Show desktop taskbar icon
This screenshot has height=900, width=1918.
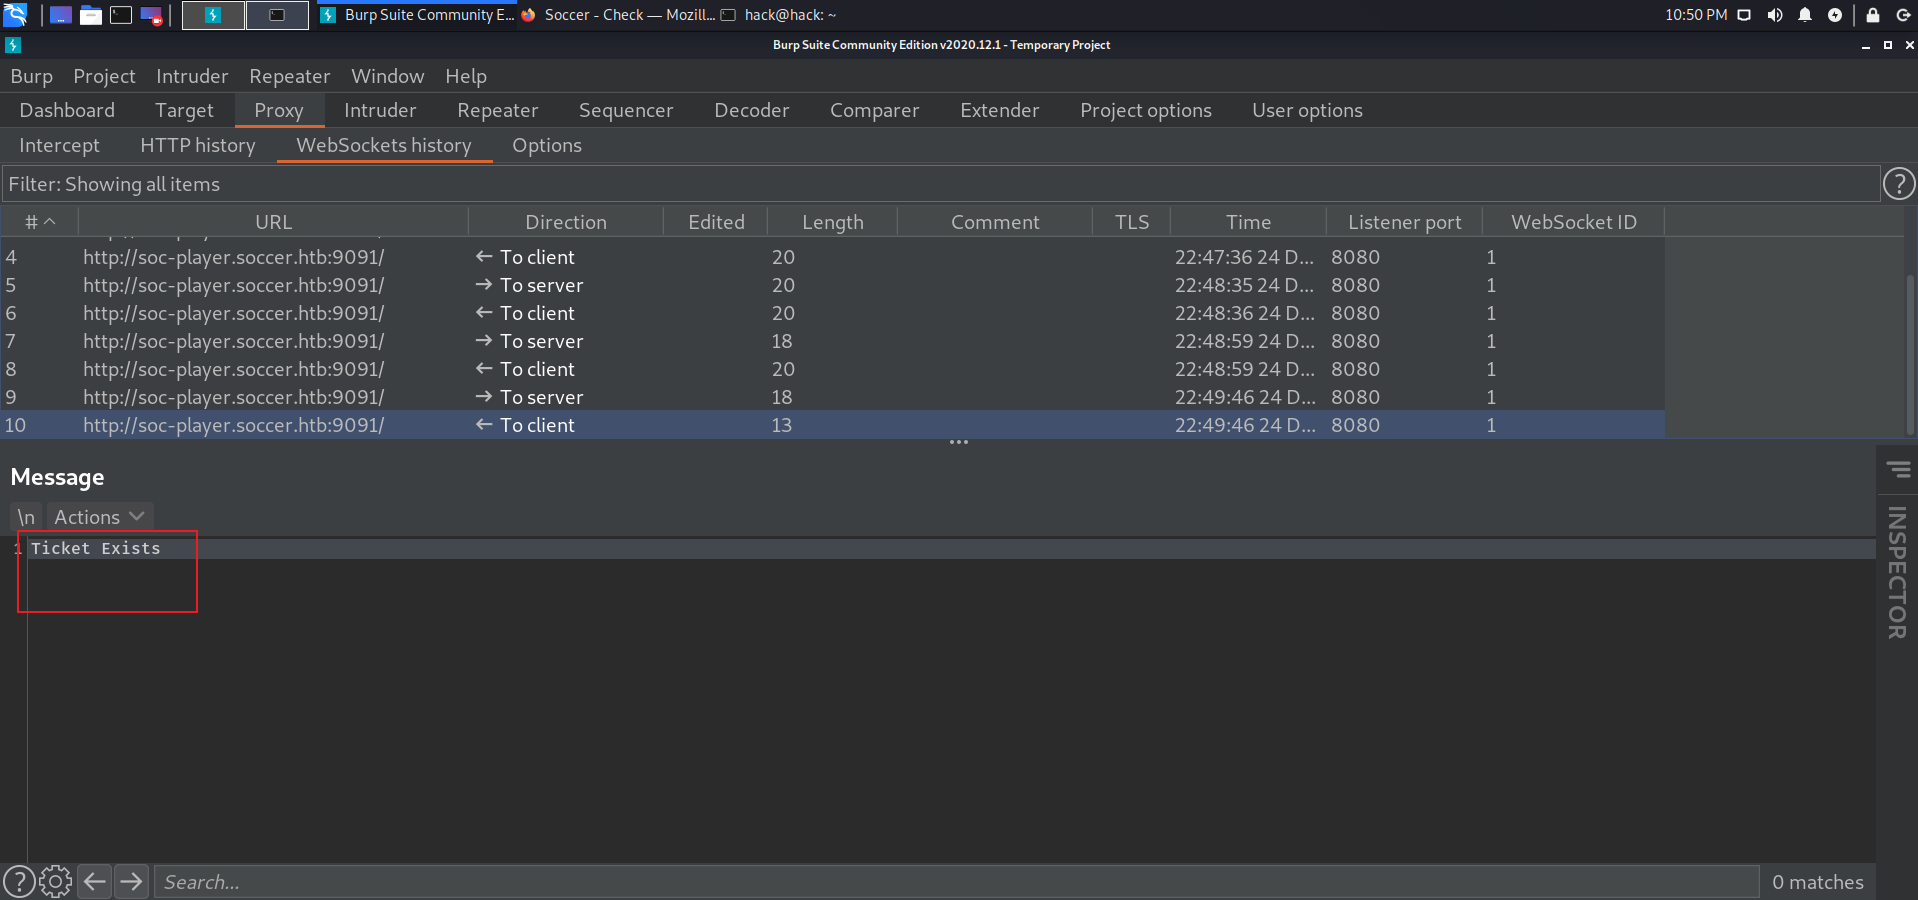61,15
